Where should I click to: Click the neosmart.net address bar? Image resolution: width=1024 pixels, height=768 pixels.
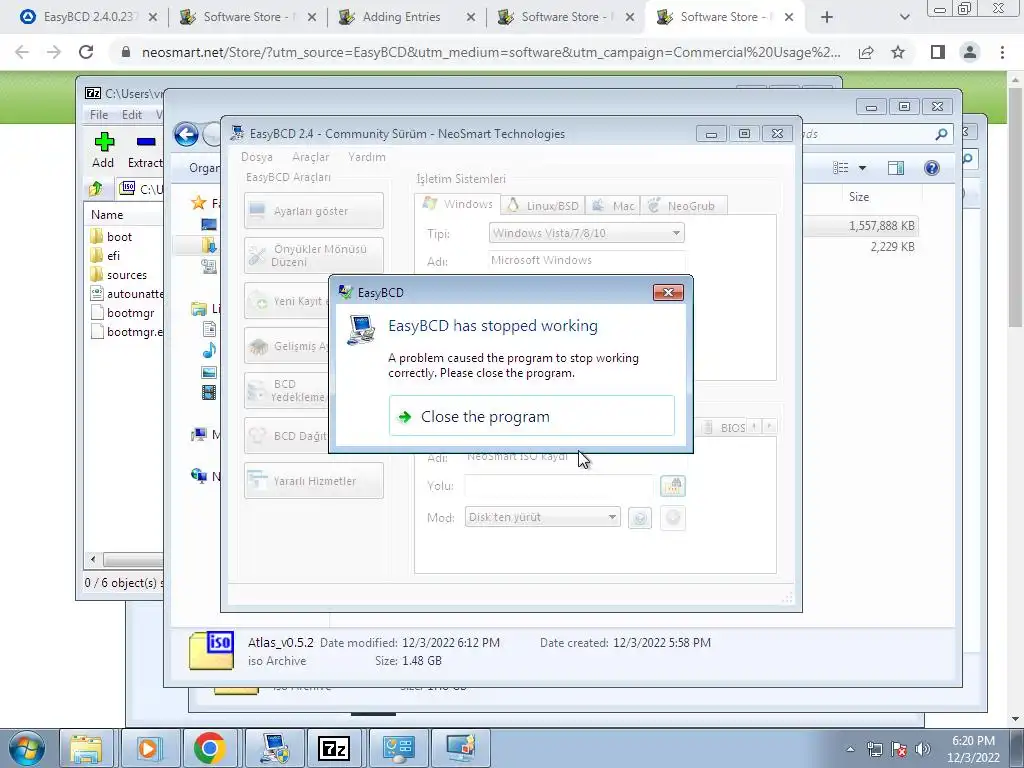490,52
